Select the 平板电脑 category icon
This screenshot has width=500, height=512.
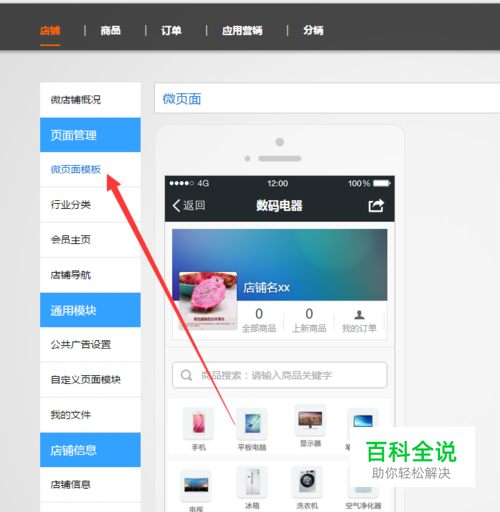click(252, 423)
